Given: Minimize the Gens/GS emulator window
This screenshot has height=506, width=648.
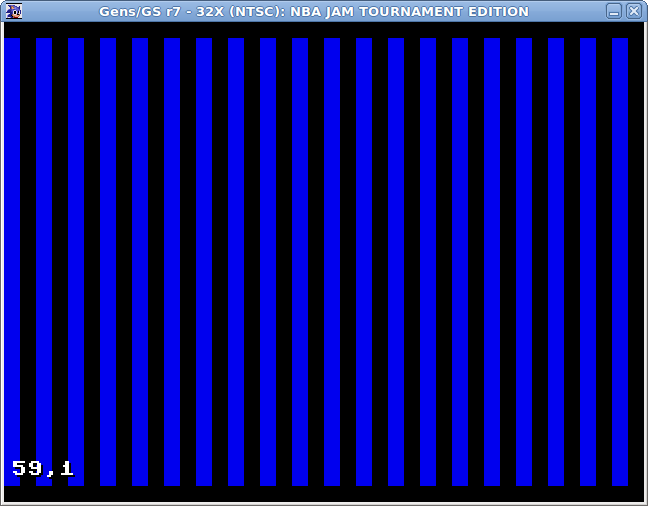Looking at the screenshot, I should [614, 12].
